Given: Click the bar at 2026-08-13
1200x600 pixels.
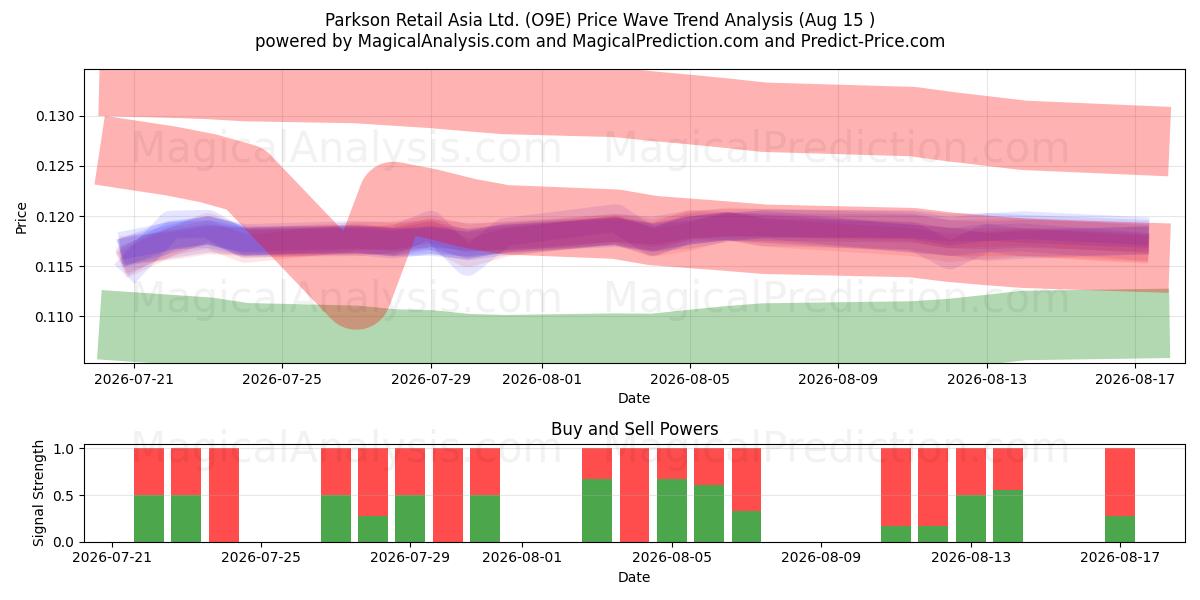Looking at the screenshot, I should (x=971, y=495).
